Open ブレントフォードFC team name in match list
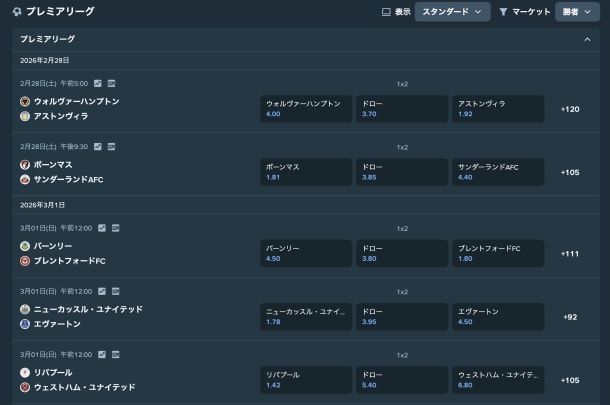The height and width of the screenshot is (405, 610). tap(70, 261)
